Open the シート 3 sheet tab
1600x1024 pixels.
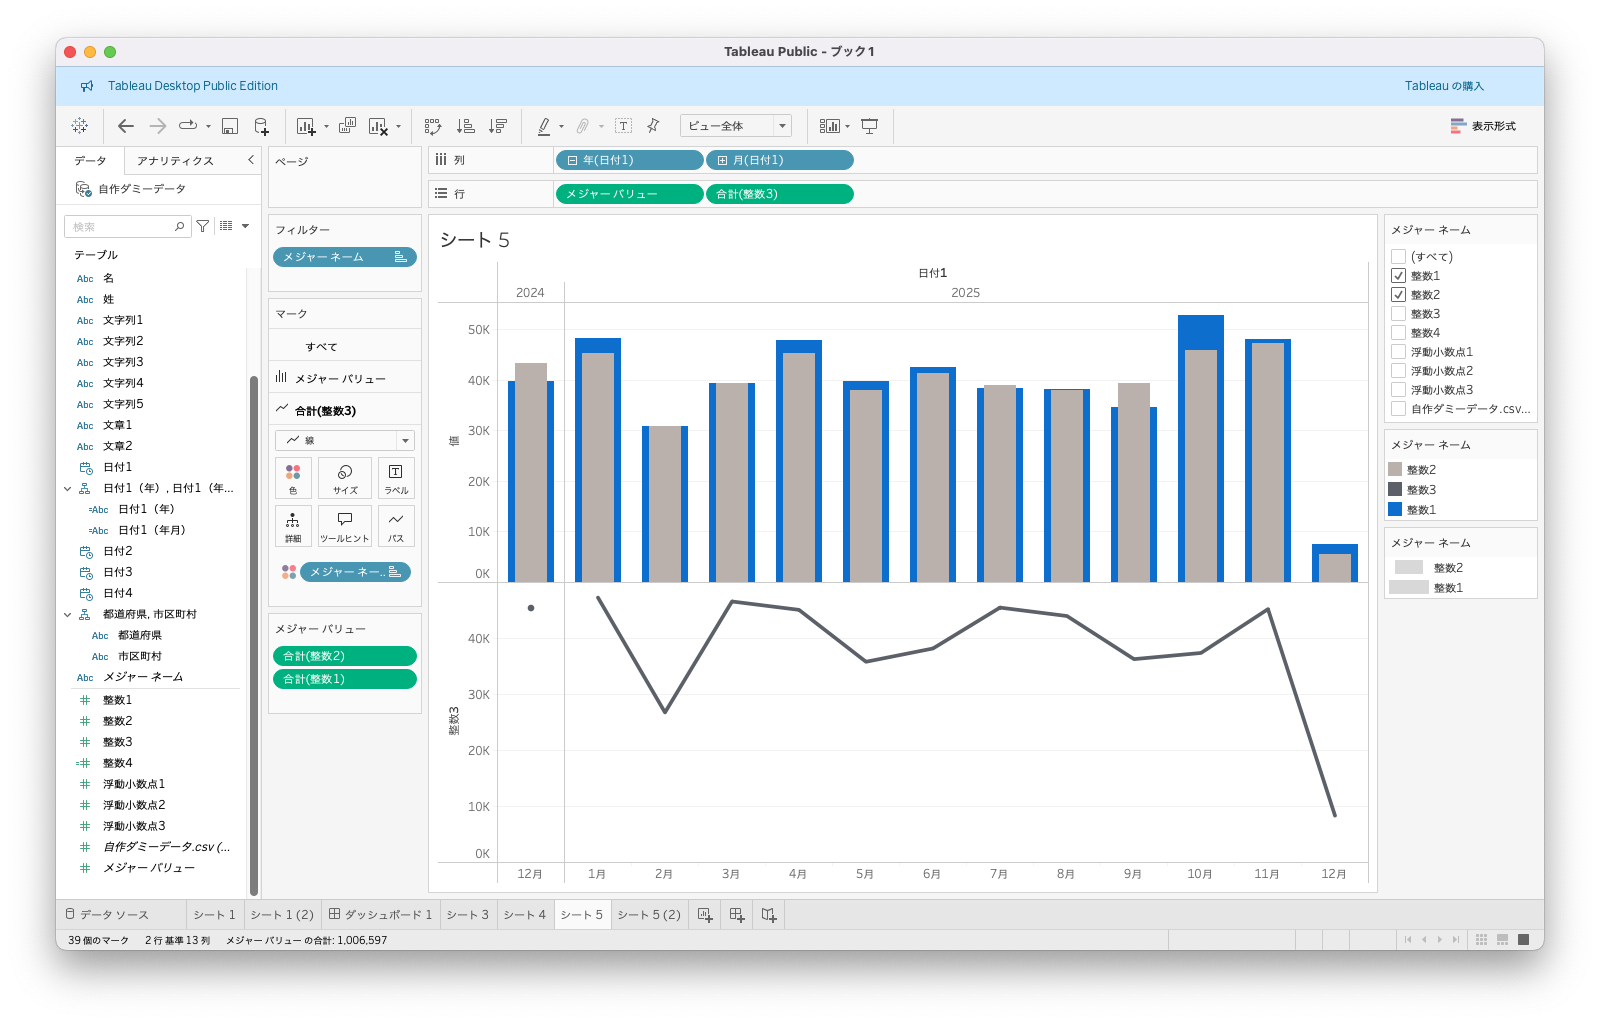(x=467, y=915)
